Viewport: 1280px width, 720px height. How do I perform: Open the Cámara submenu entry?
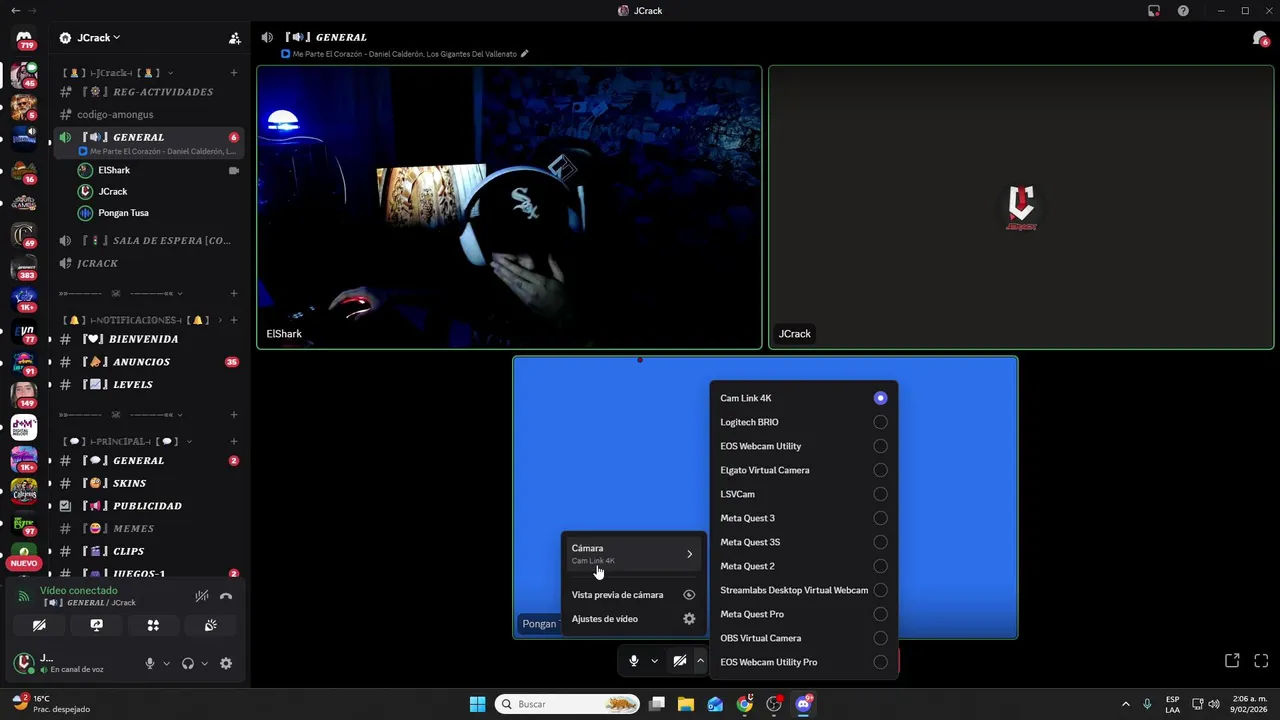tap(632, 554)
